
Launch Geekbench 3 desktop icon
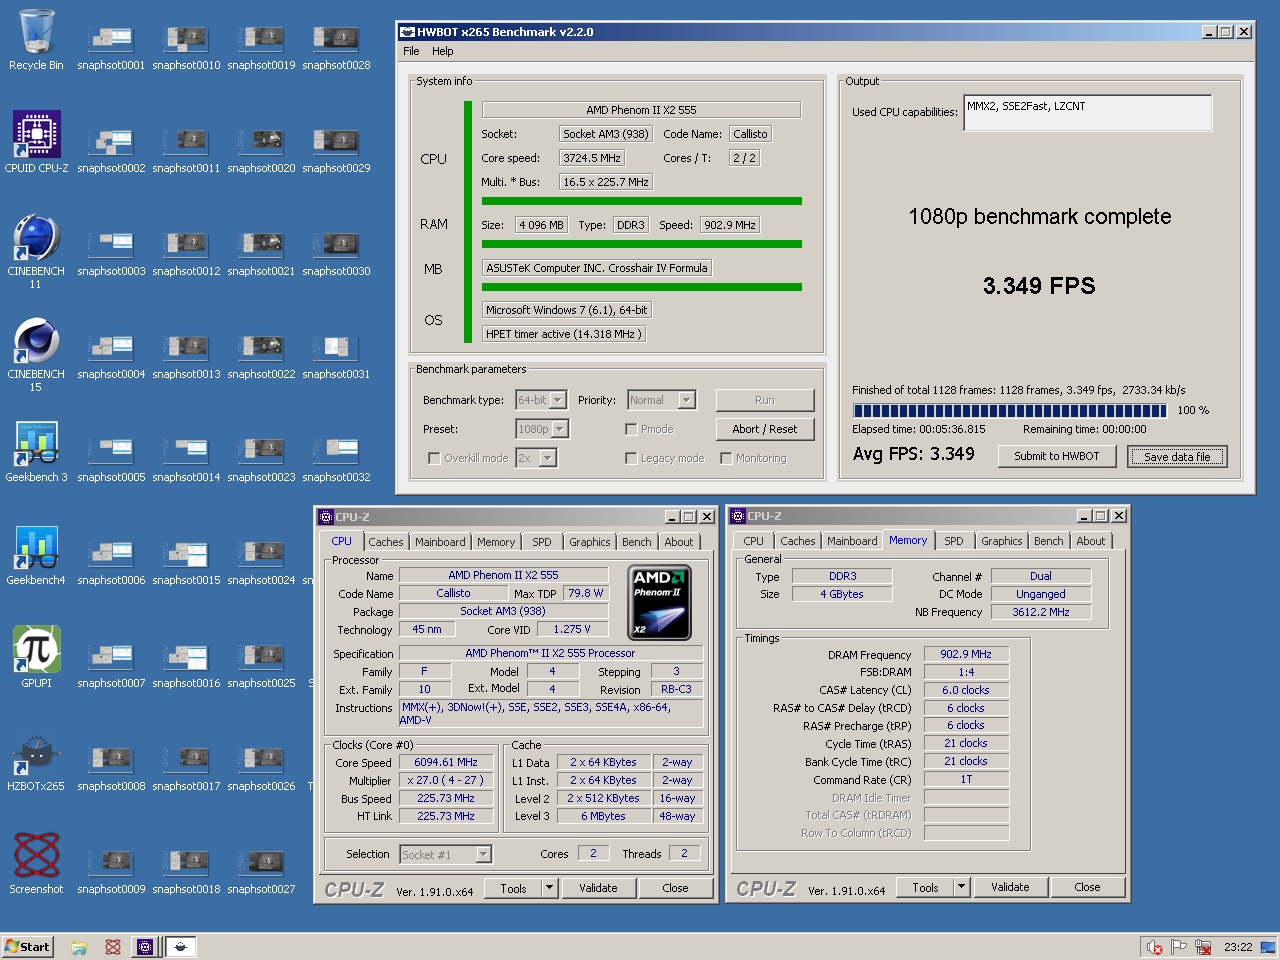coord(36,452)
